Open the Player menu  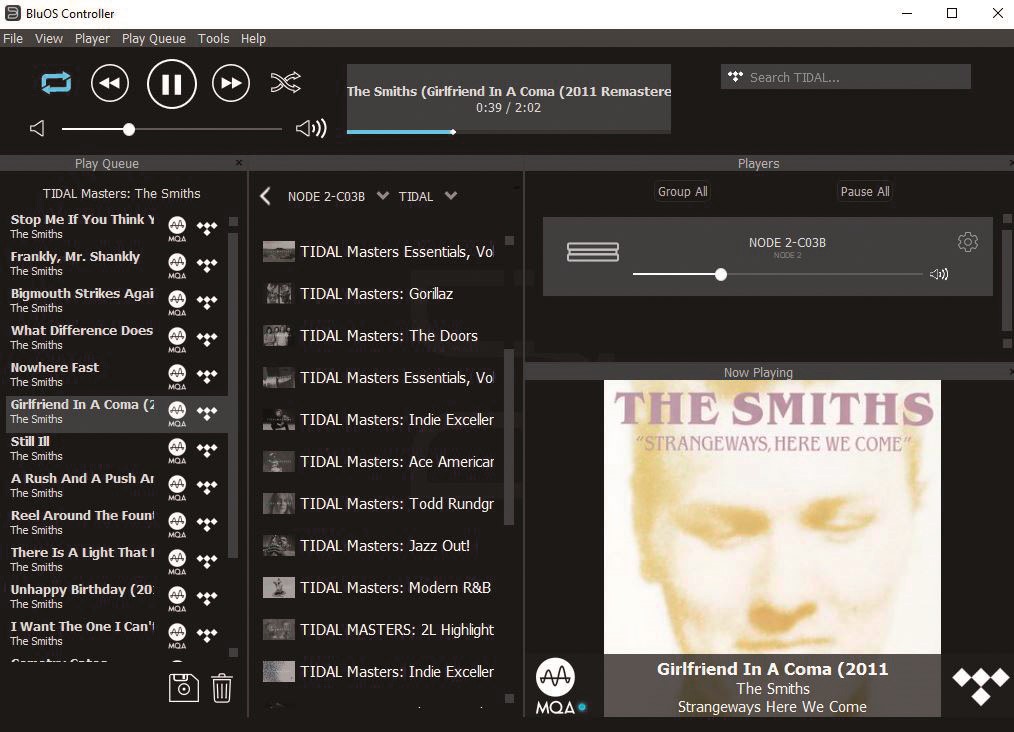tap(92, 38)
